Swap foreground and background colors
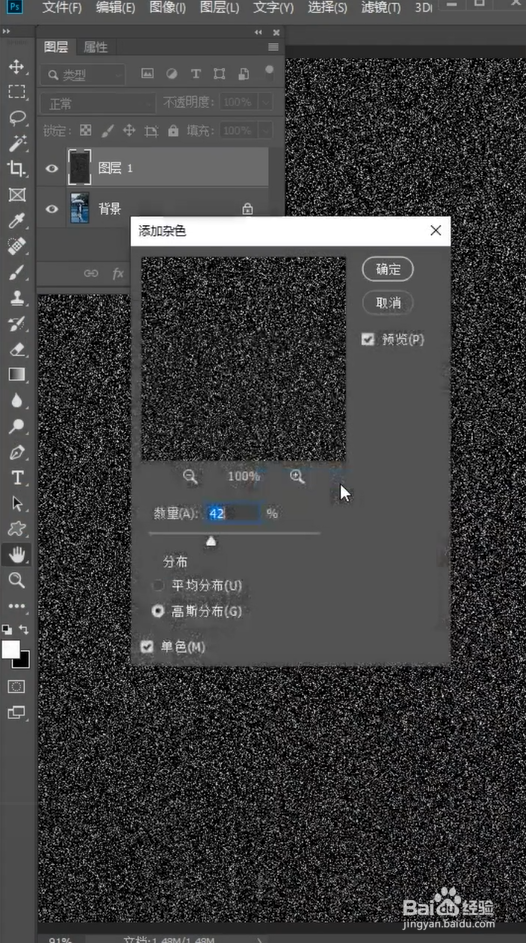 24,630
